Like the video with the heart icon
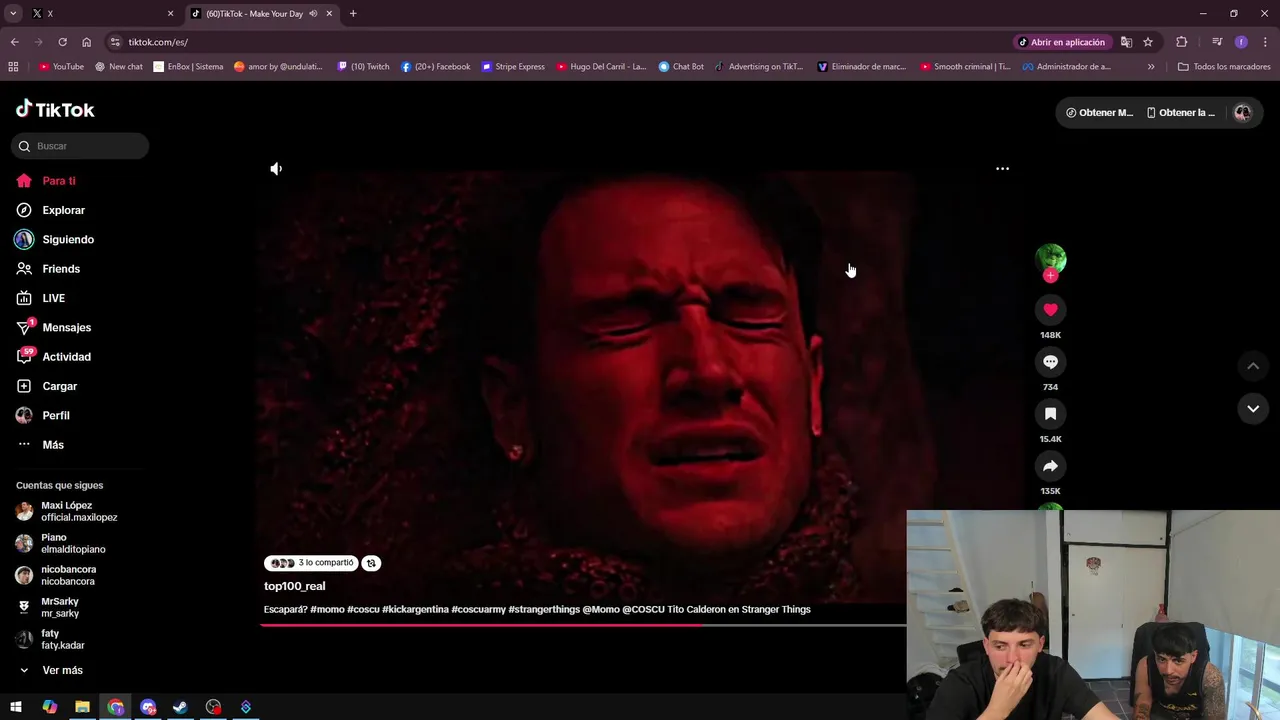Screen dimensions: 1280x720 1050,310
